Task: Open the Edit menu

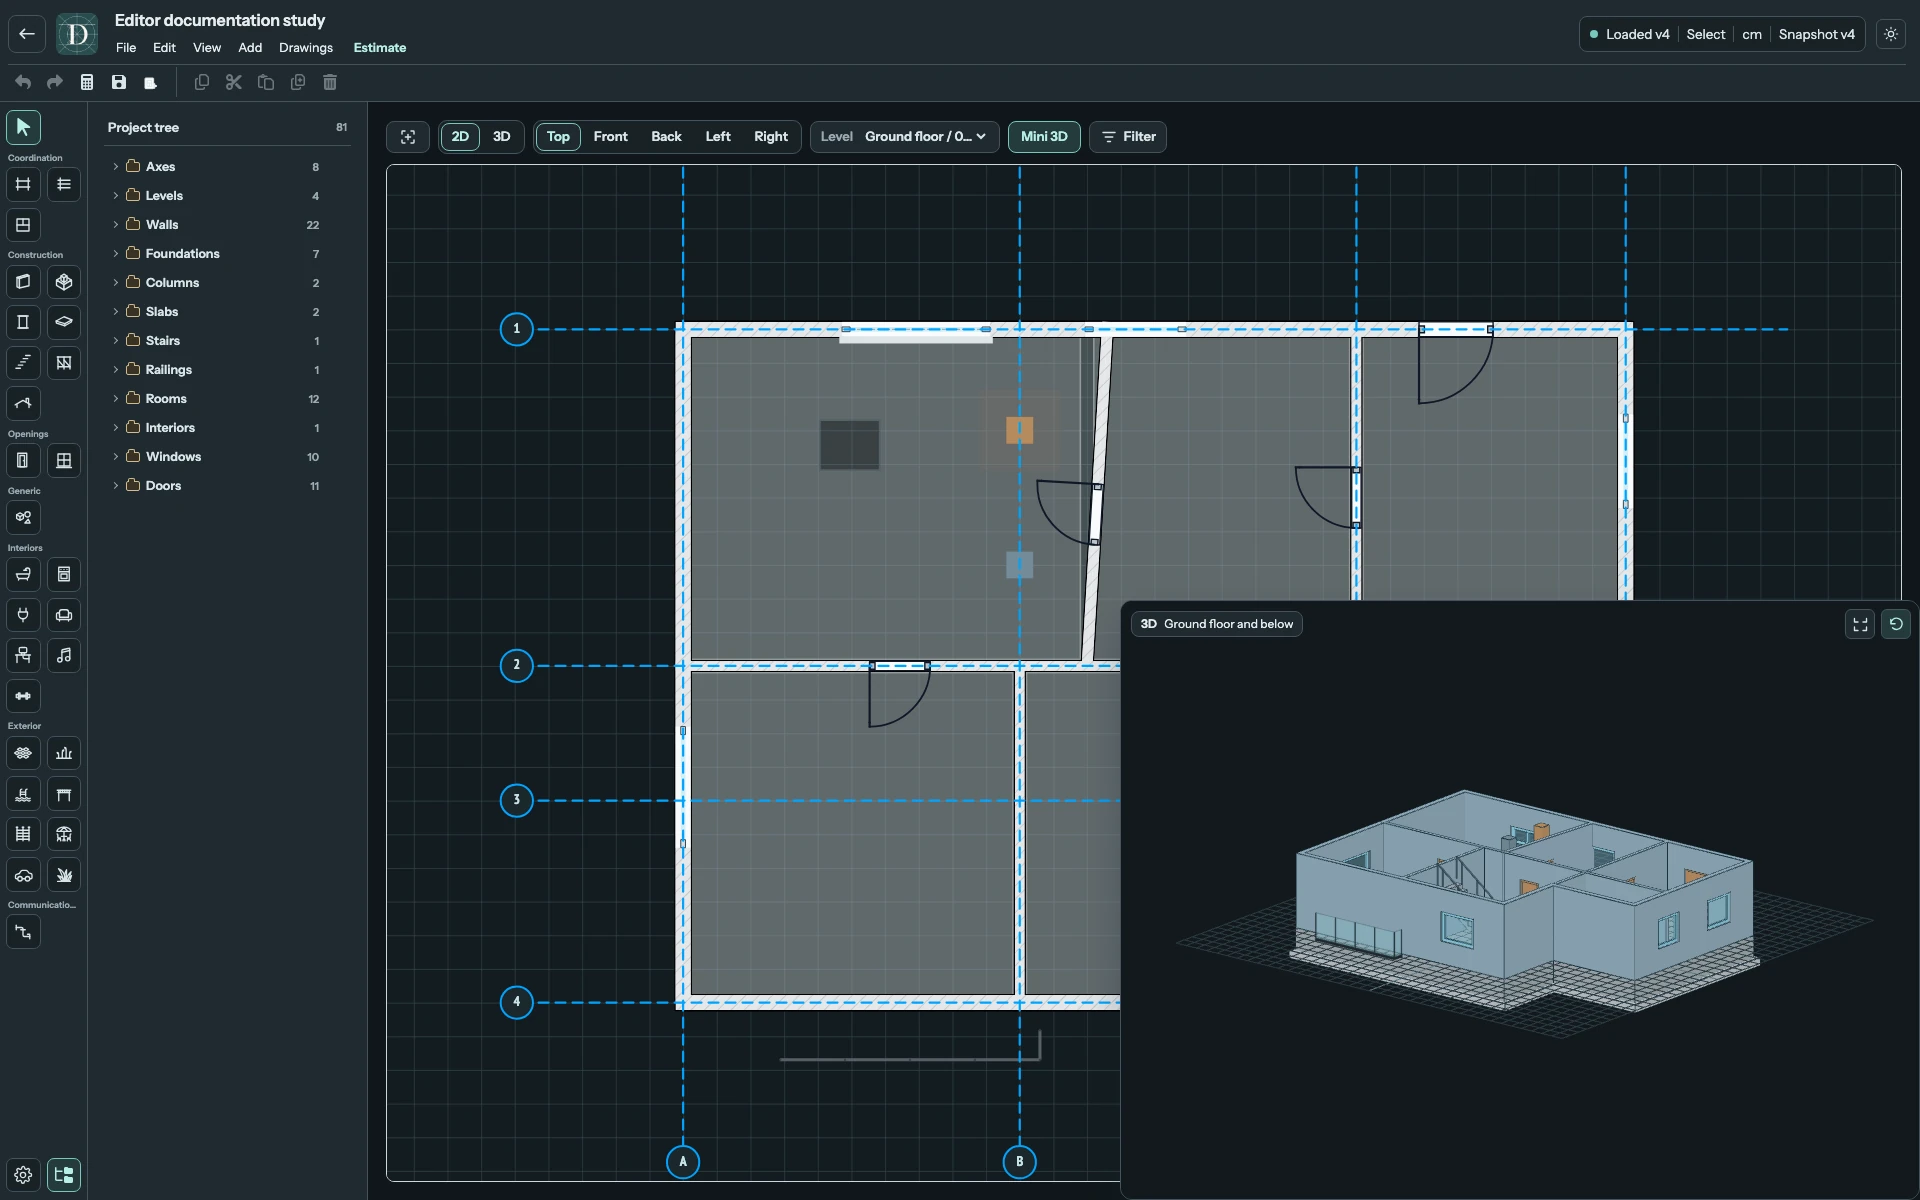Action: 164,48
